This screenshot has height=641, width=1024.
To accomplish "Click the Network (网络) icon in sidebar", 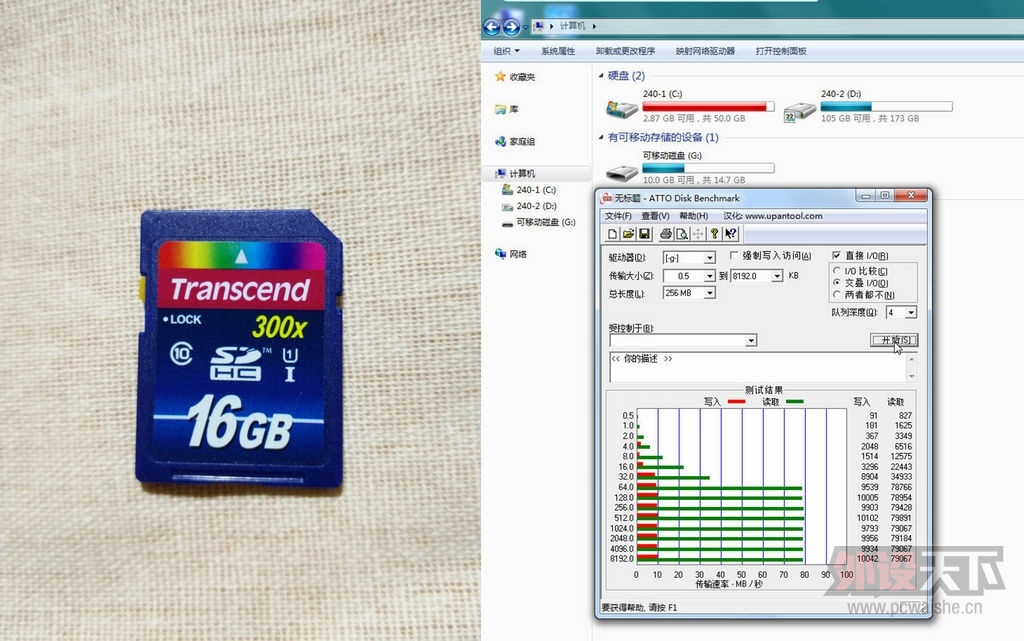I will (500, 254).
